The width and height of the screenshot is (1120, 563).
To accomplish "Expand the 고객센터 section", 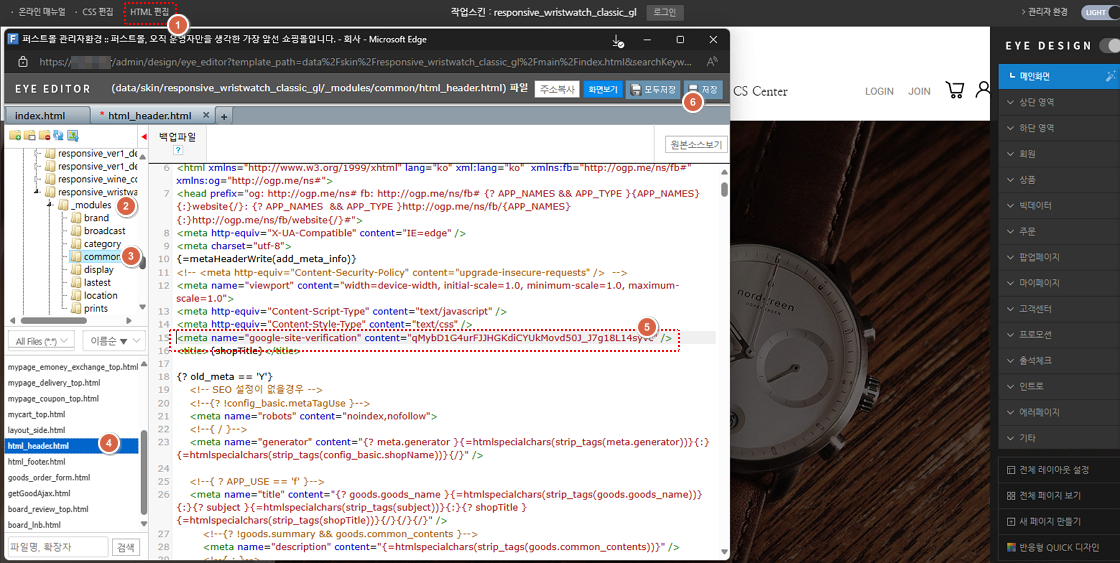I will click(1059, 309).
